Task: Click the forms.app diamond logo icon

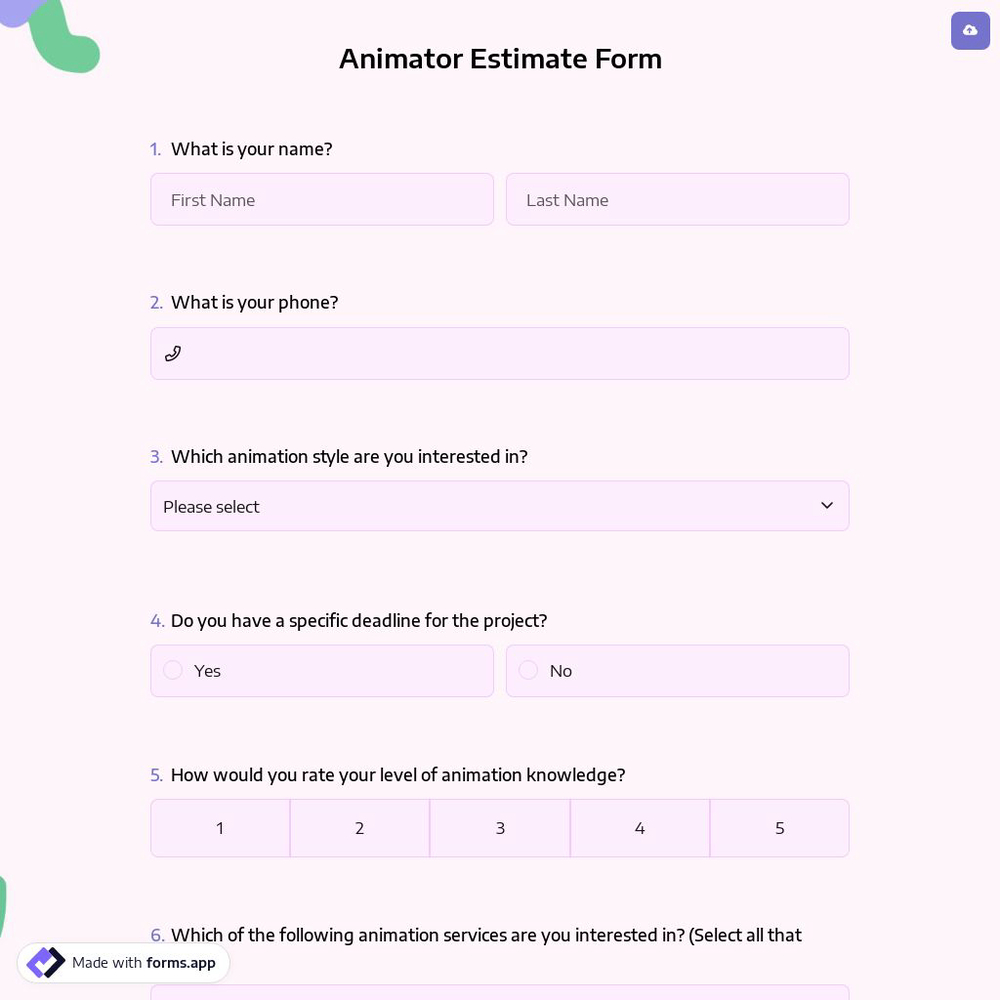Action: pos(46,962)
